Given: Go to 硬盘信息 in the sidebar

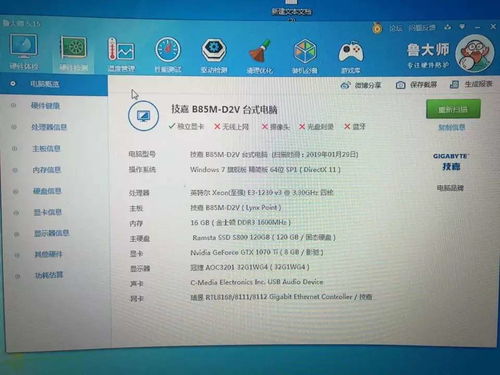Looking at the screenshot, I should [47, 191].
